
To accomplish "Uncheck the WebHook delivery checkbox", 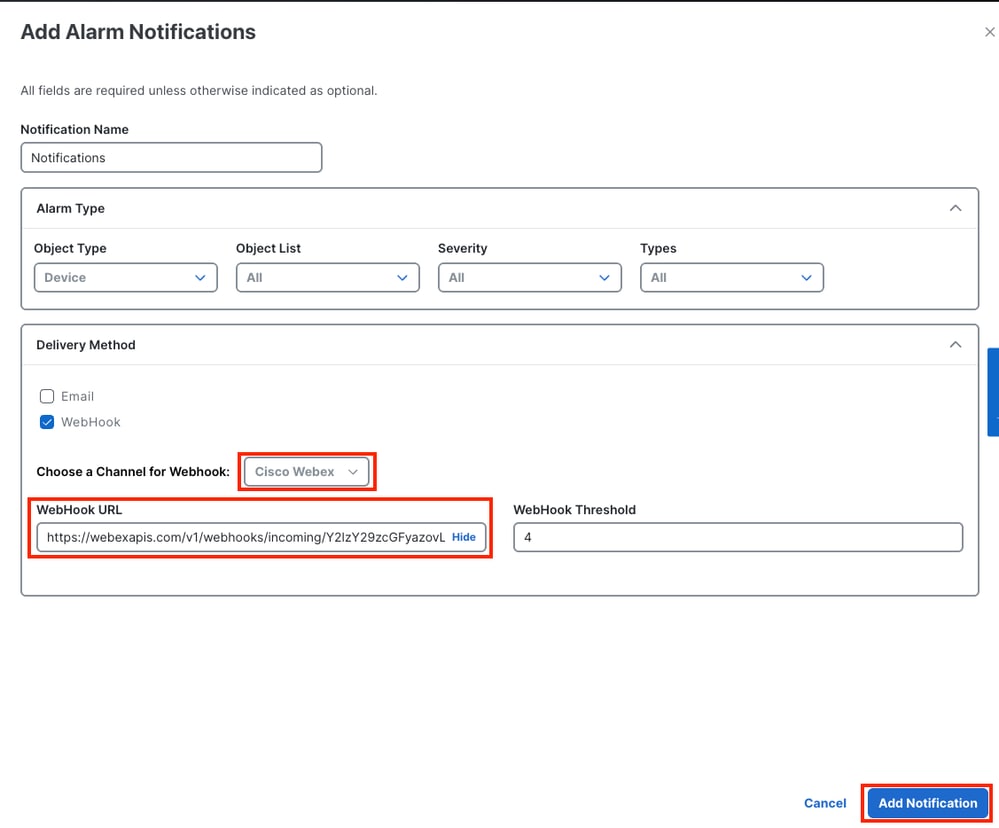I will (47, 422).
